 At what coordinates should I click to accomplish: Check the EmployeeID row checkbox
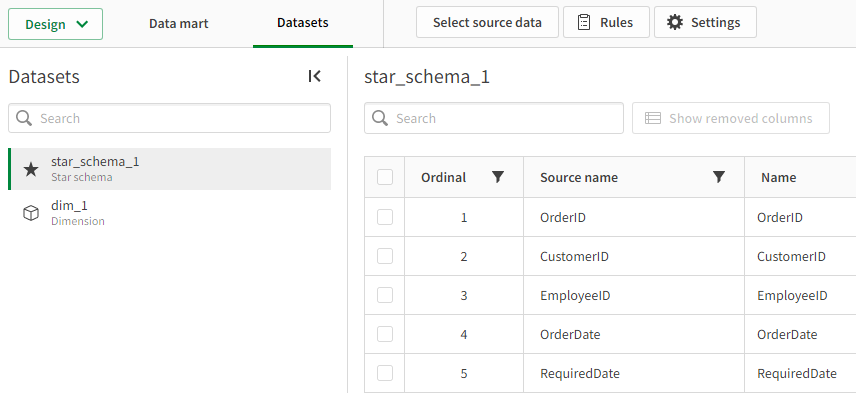coord(385,295)
